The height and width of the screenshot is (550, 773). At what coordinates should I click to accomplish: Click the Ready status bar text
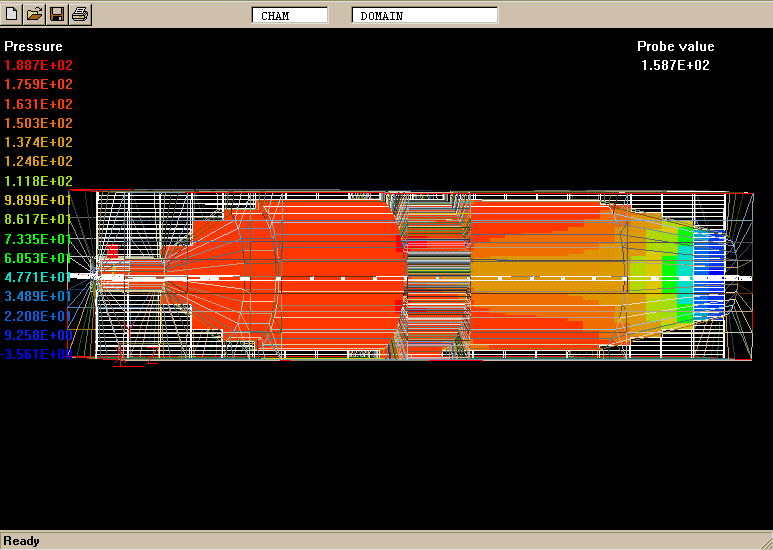22,541
